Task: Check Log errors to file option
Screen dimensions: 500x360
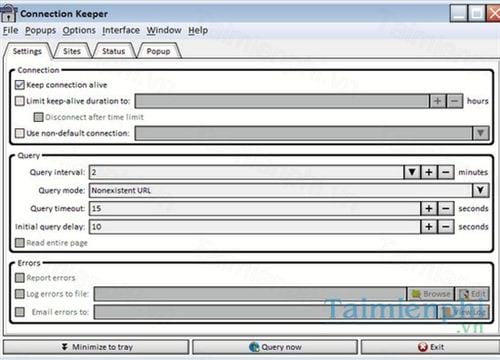Action: [x=20, y=294]
